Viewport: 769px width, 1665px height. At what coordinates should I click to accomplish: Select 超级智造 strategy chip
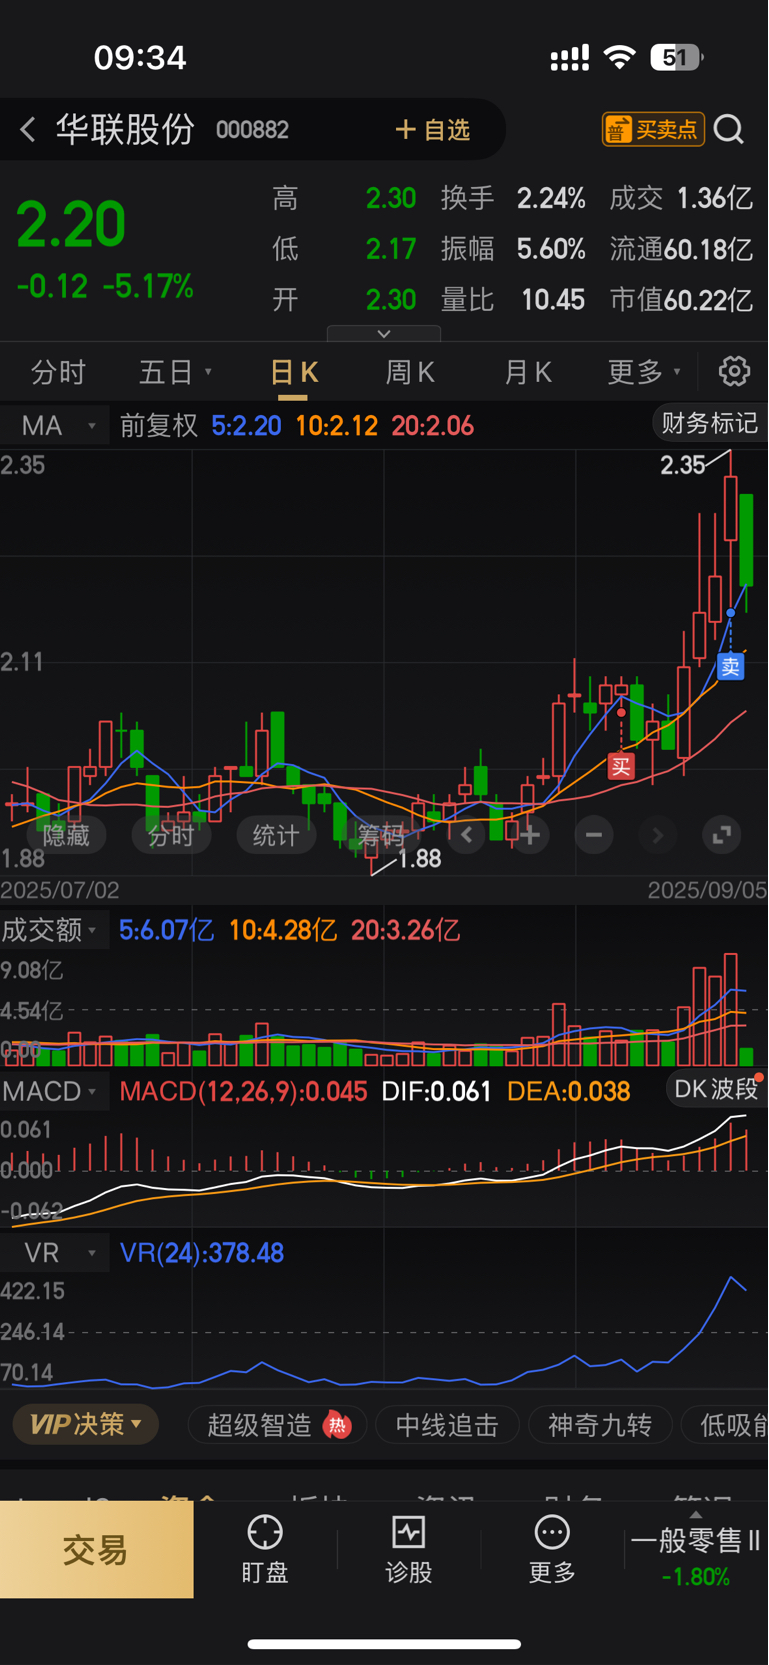pos(277,1425)
